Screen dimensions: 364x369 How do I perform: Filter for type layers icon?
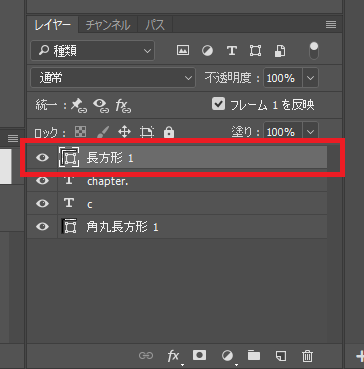[232, 51]
